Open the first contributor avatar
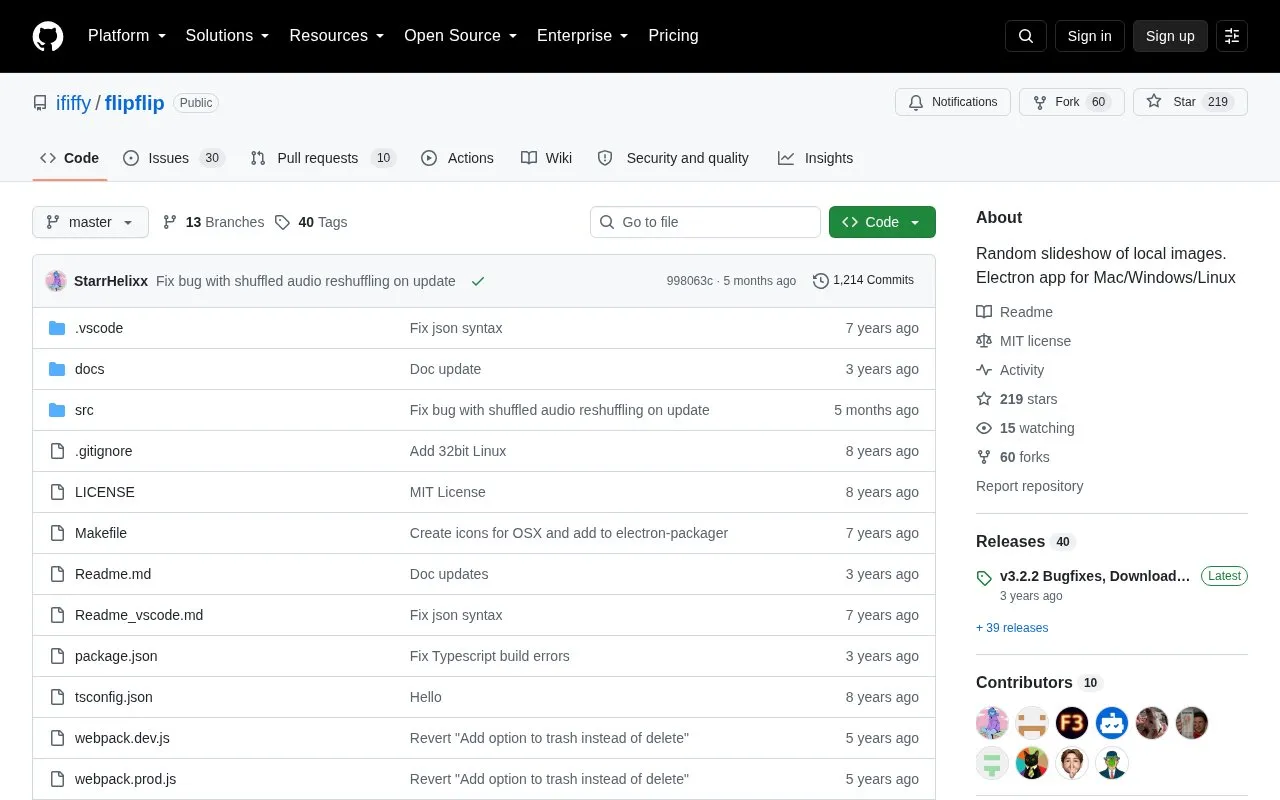 tap(992, 723)
